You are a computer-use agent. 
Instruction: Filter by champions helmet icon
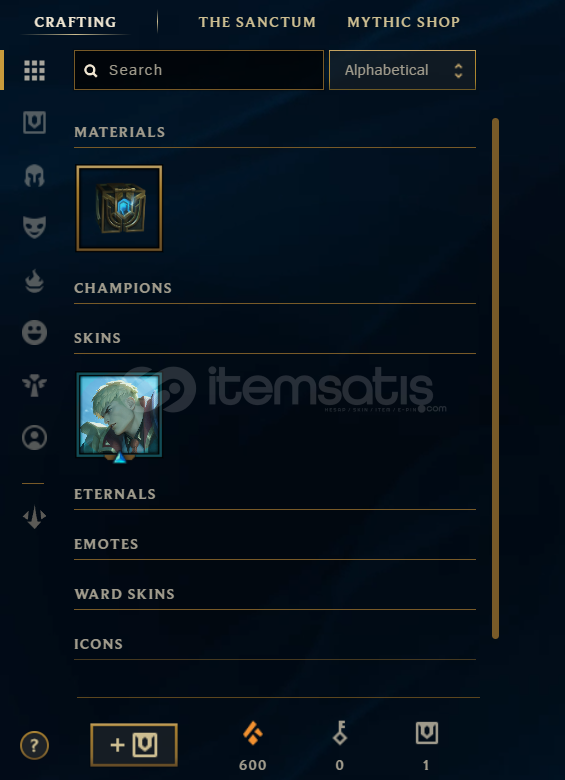[x=34, y=176]
